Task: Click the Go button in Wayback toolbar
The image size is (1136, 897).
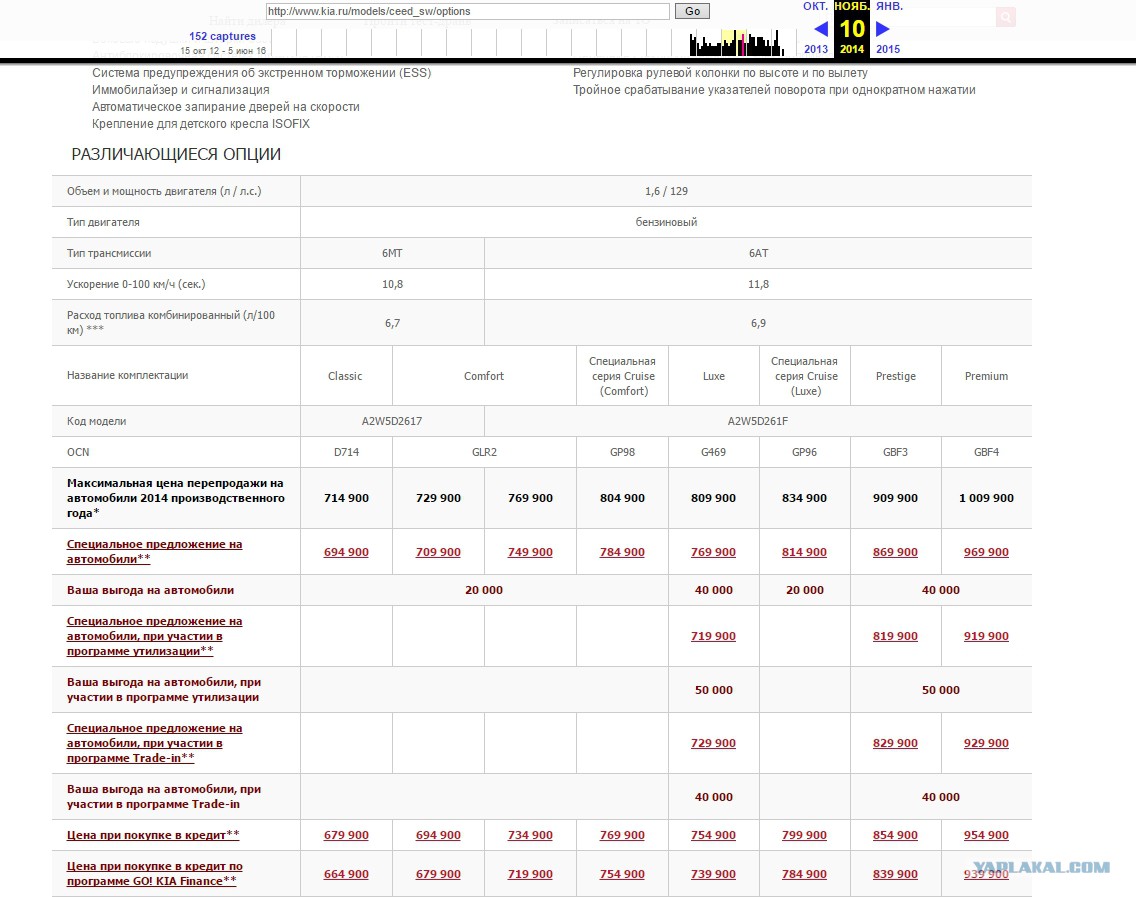Action: coord(692,11)
